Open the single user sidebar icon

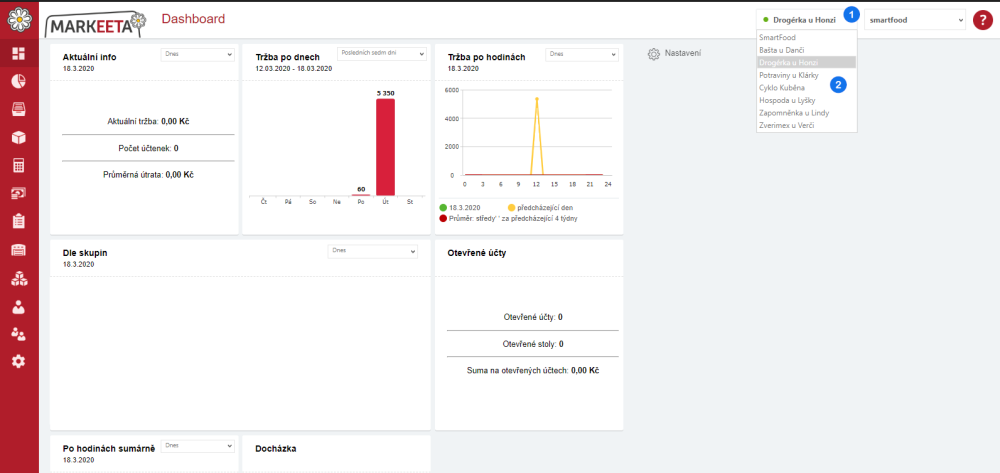pyautogui.click(x=19, y=306)
